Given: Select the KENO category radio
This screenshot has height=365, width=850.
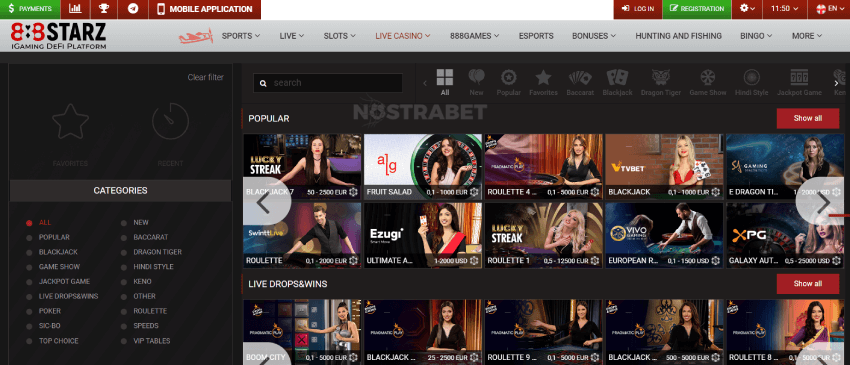Looking at the screenshot, I should pos(124,282).
